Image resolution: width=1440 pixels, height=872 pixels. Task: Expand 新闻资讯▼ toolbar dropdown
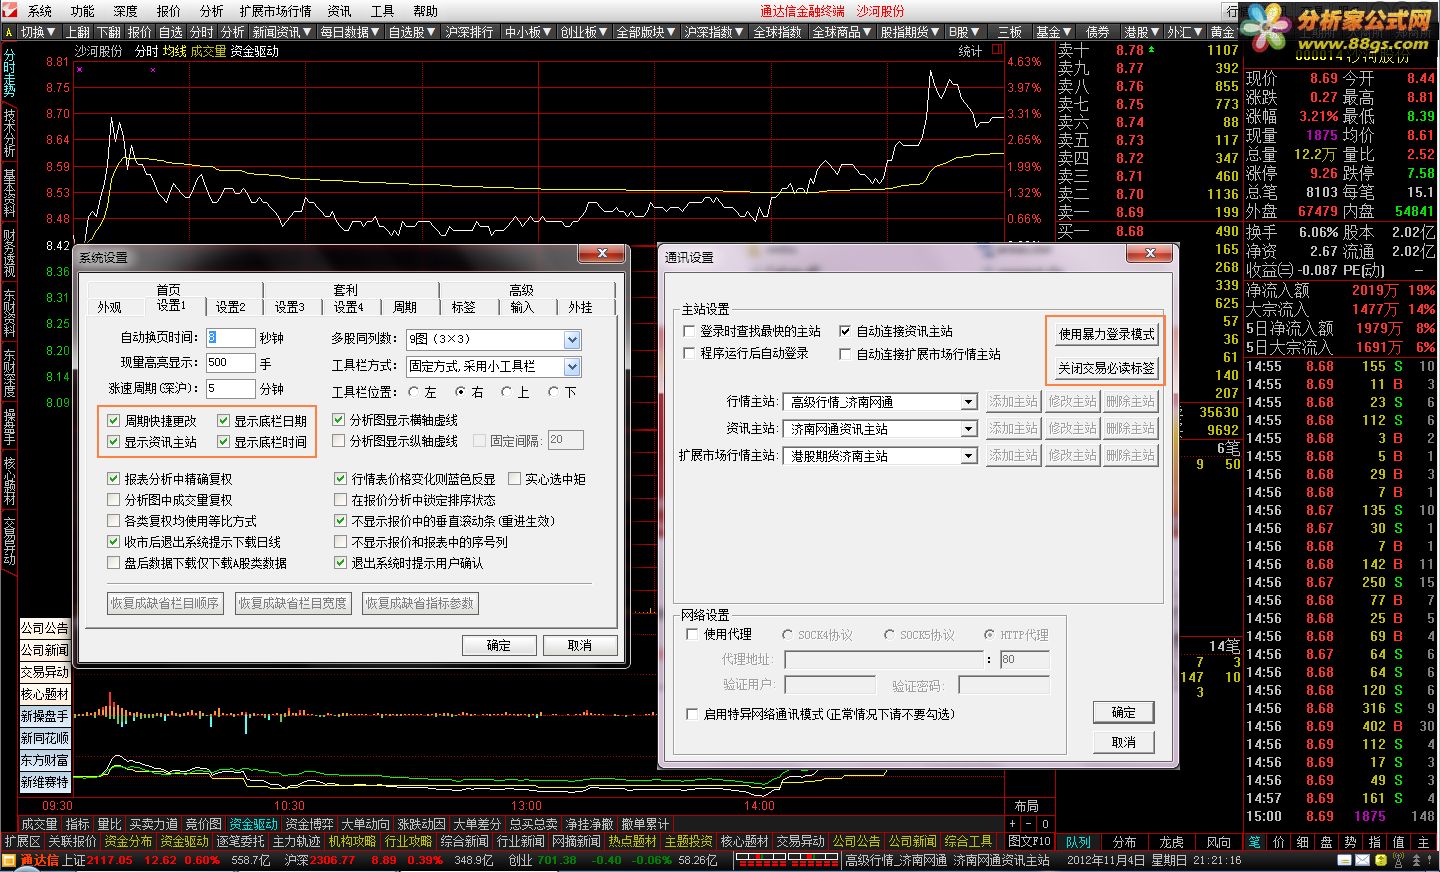pyautogui.click(x=282, y=32)
